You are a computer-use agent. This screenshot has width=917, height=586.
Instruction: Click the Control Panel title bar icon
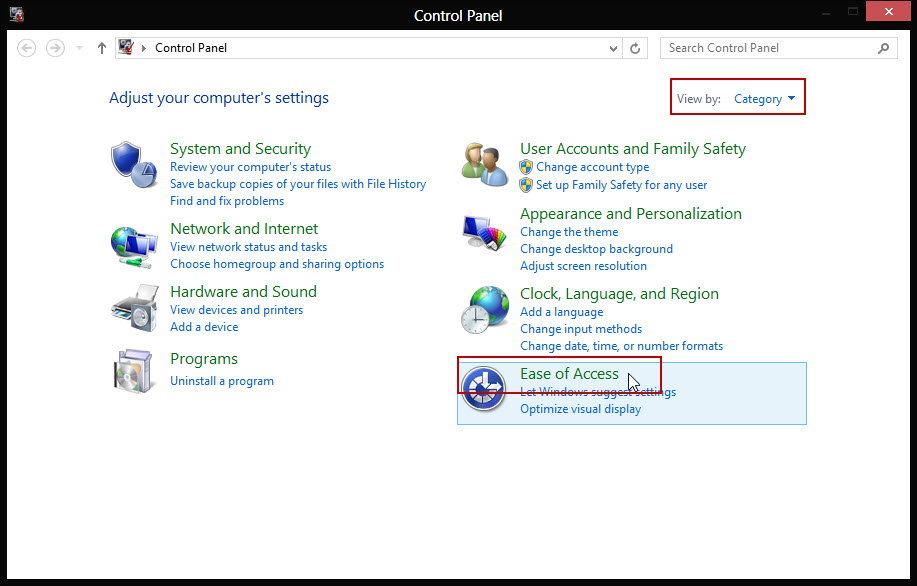16,15
